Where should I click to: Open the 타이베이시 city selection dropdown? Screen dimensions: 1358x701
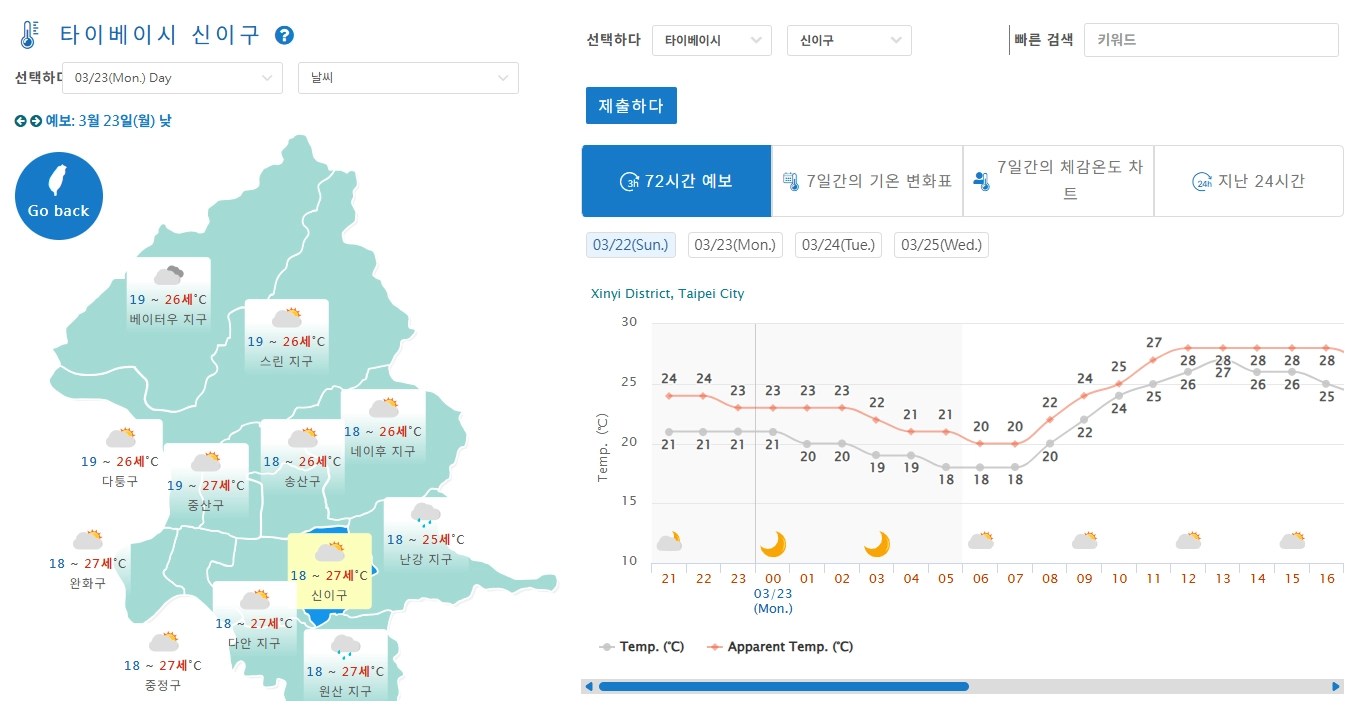point(711,40)
